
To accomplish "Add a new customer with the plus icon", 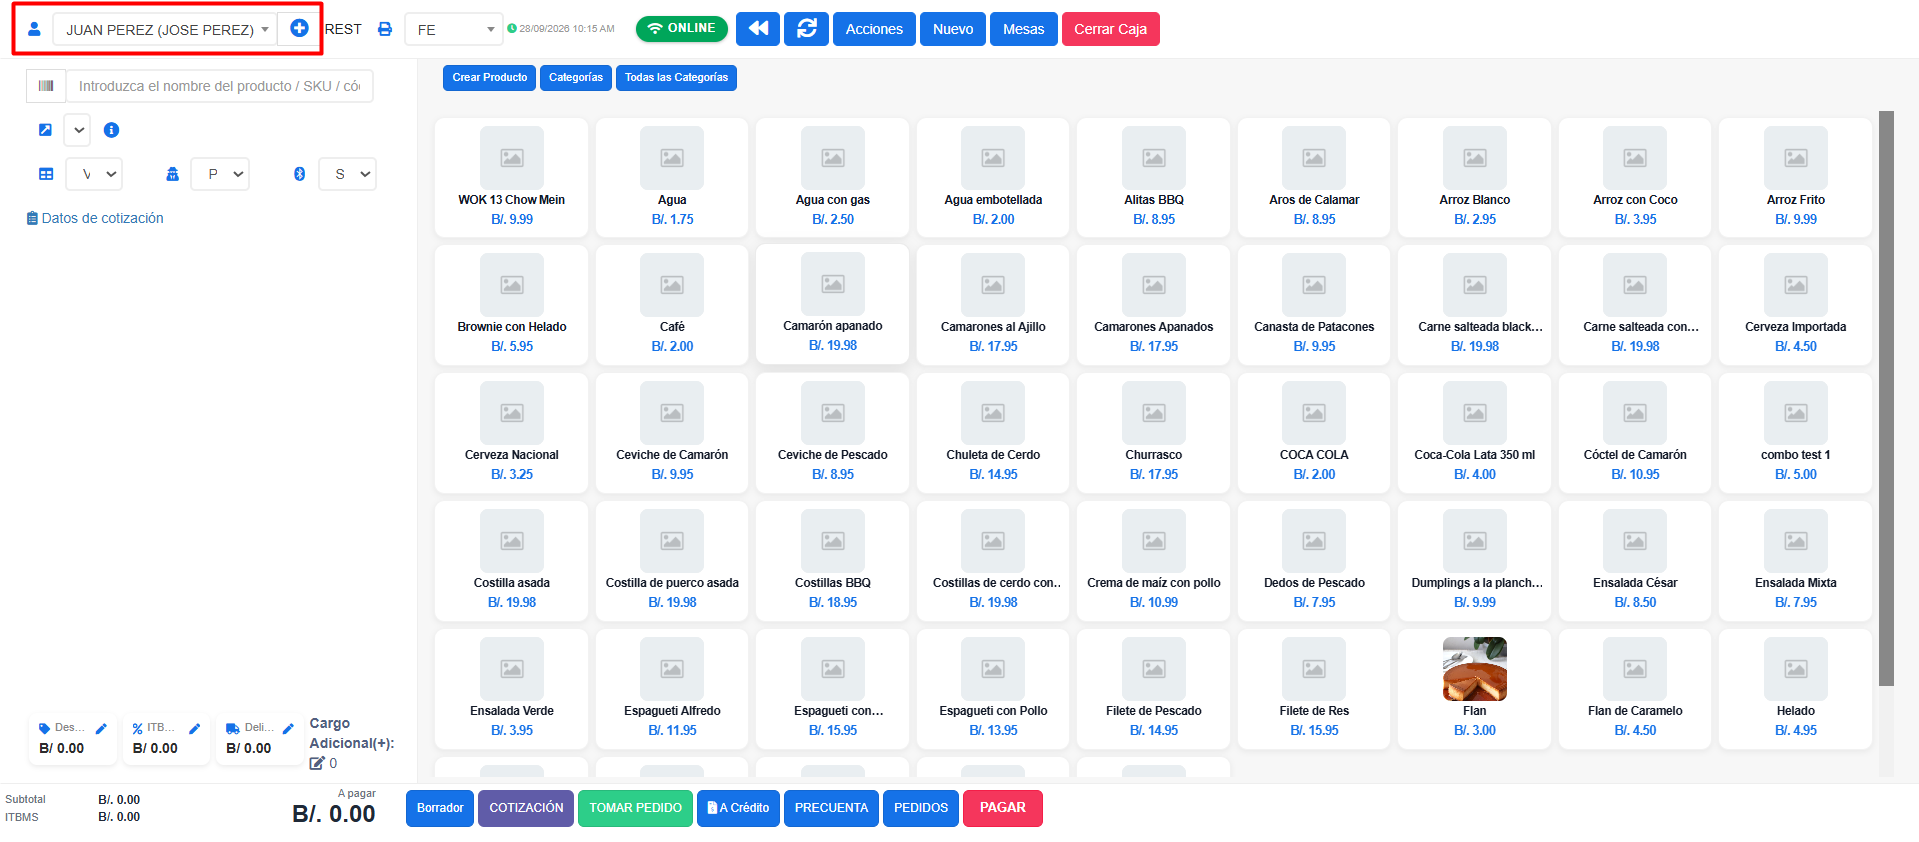I will click(299, 28).
